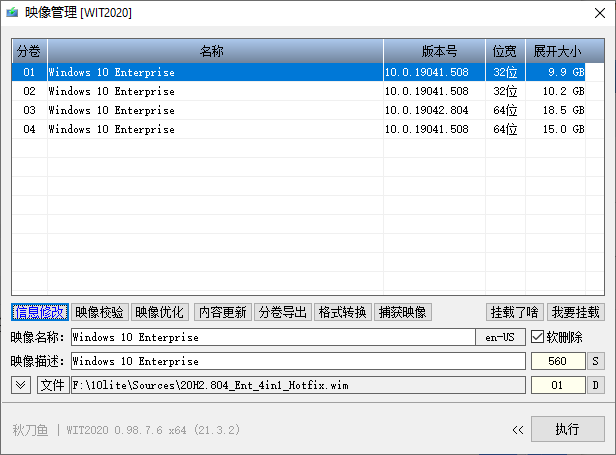Click the 10.2 GB size cell
The image size is (616, 455).
point(556,91)
